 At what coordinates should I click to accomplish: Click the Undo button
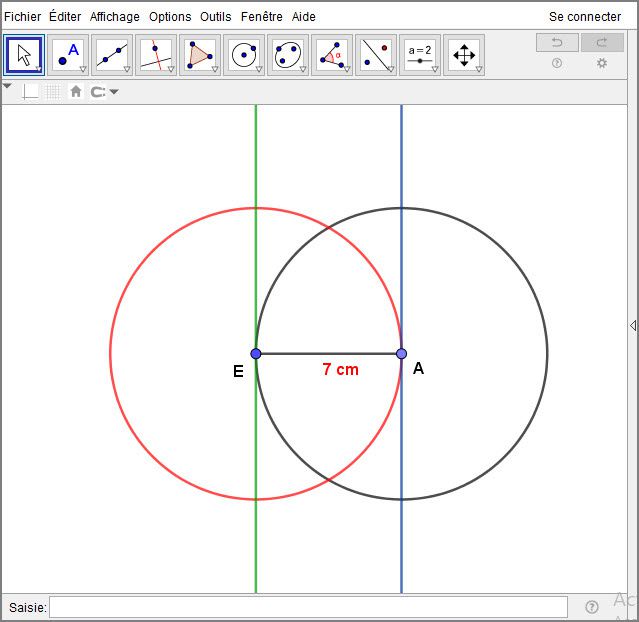point(557,42)
